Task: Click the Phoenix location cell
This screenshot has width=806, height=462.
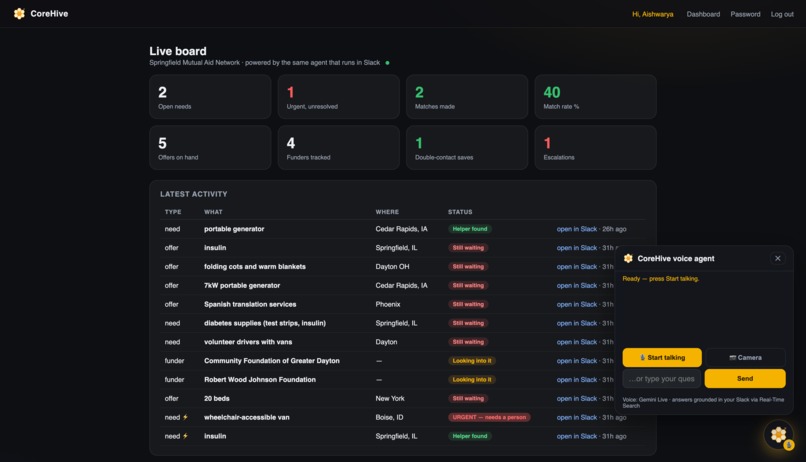Action: [388, 304]
